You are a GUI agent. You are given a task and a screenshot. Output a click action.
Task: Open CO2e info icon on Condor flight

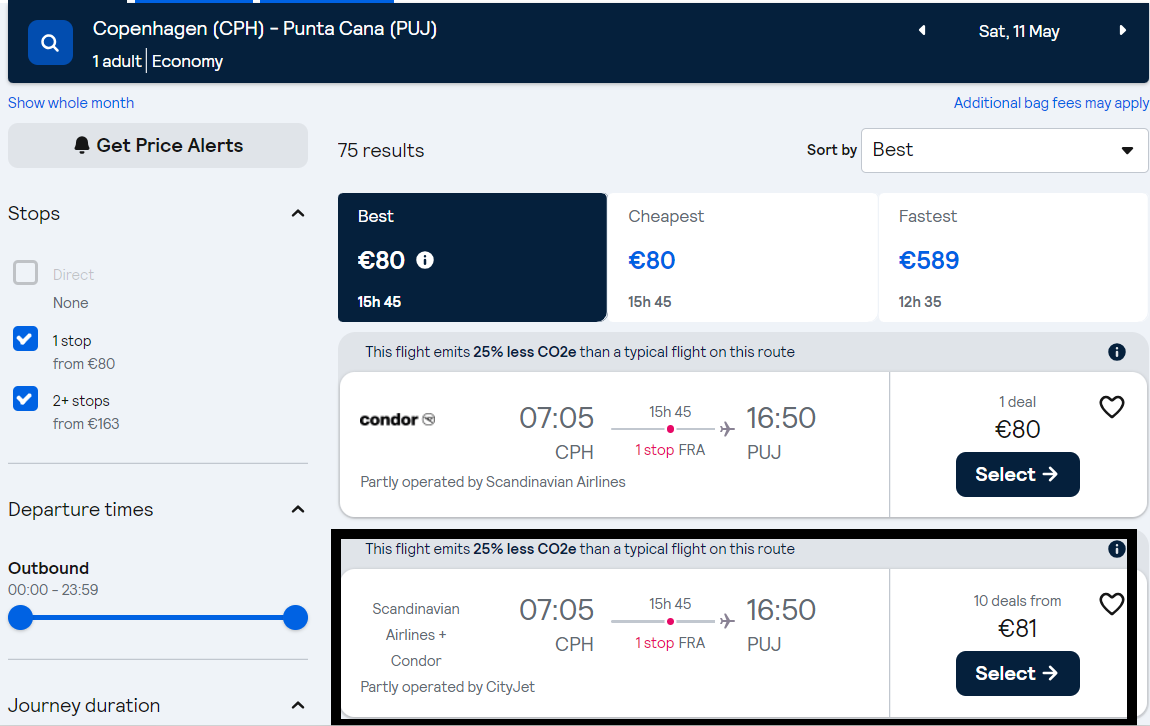tap(1116, 352)
